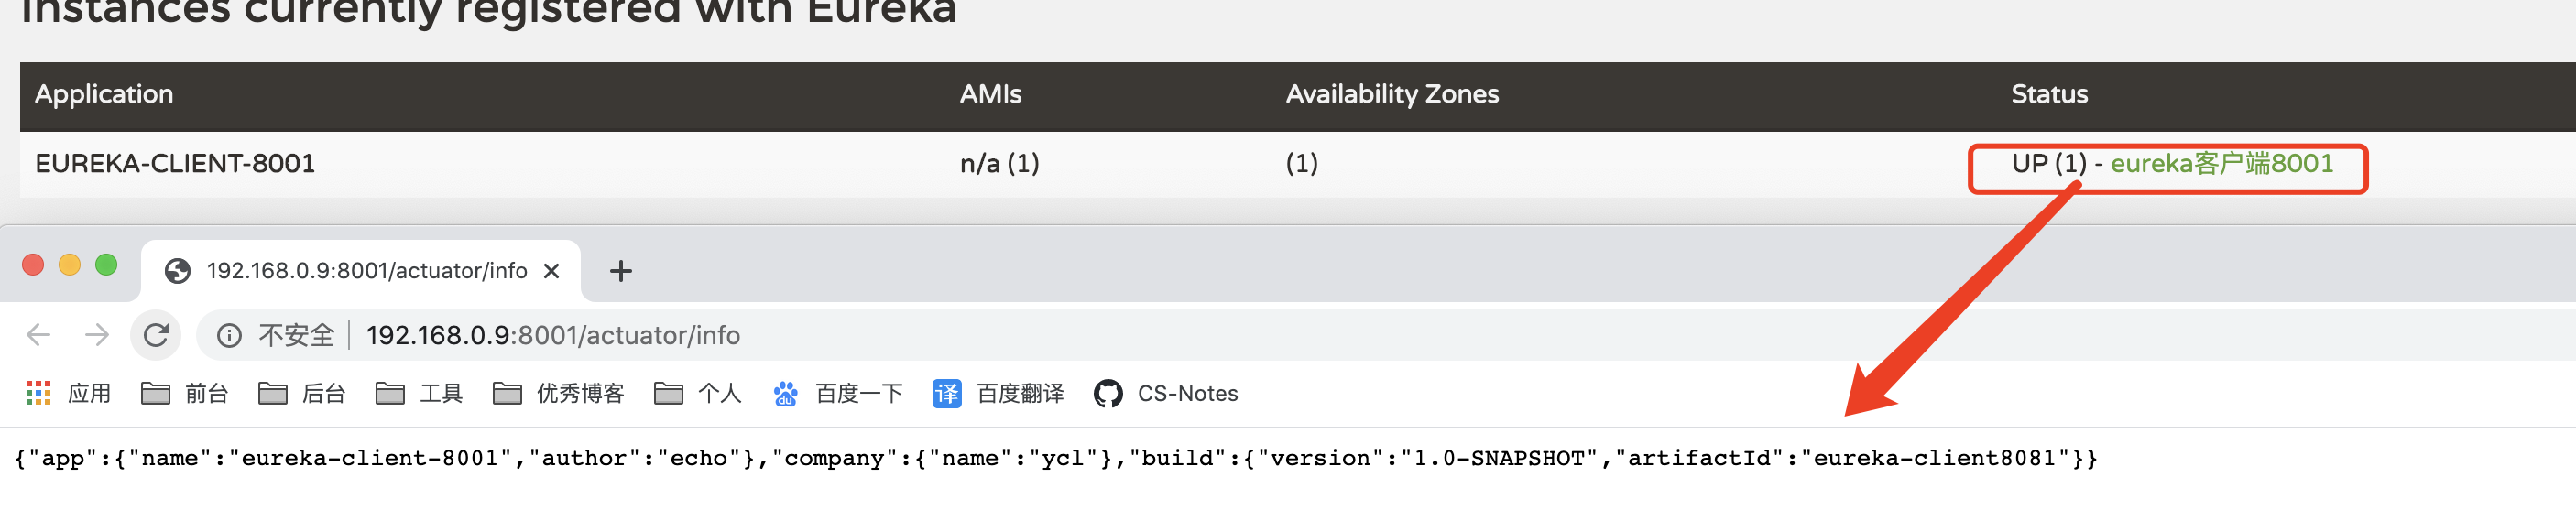Open the 优秀博客 bookmark folder
Image resolution: width=2576 pixels, height=531 pixels.
pyautogui.click(x=558, y=394)
